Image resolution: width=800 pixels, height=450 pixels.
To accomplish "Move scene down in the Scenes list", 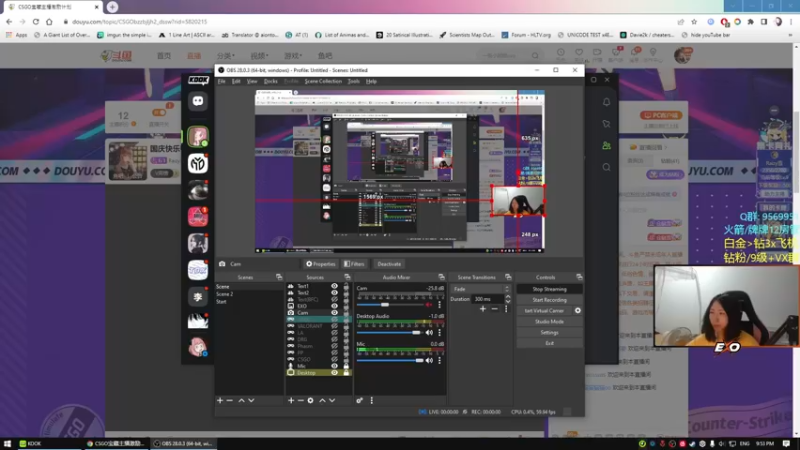I will point(251,401).
